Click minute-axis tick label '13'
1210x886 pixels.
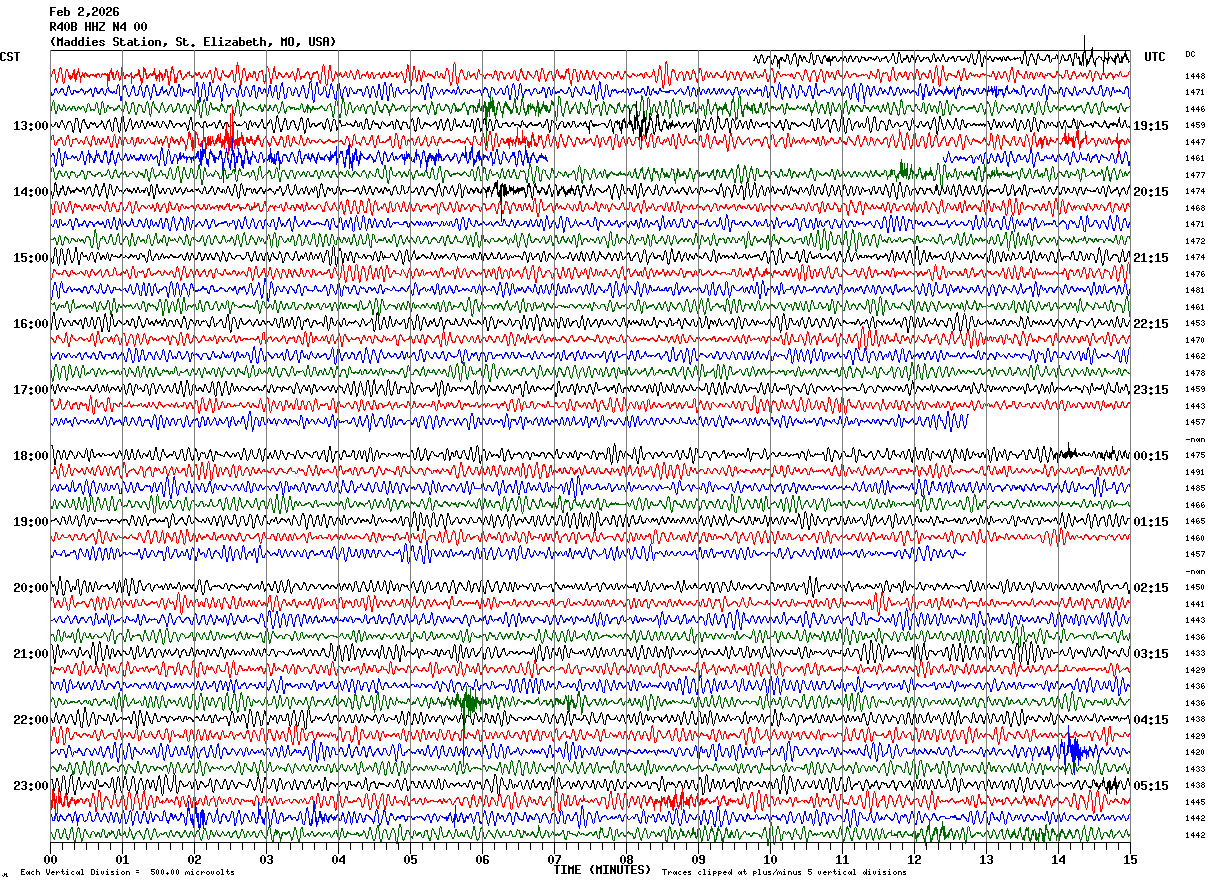(x=986, y=858)
